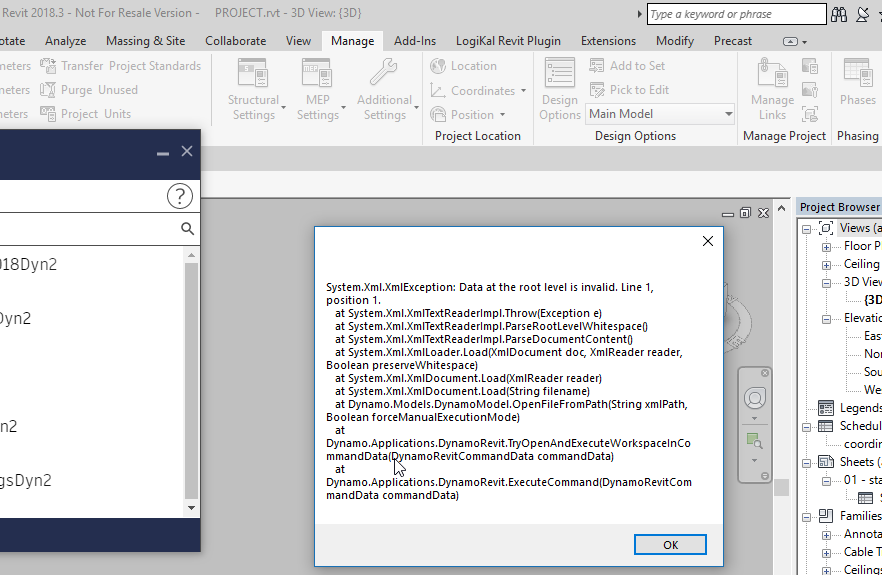Open Structural Settings tool
This screenshot has height=575, width=882.
(x=253, y=90)
